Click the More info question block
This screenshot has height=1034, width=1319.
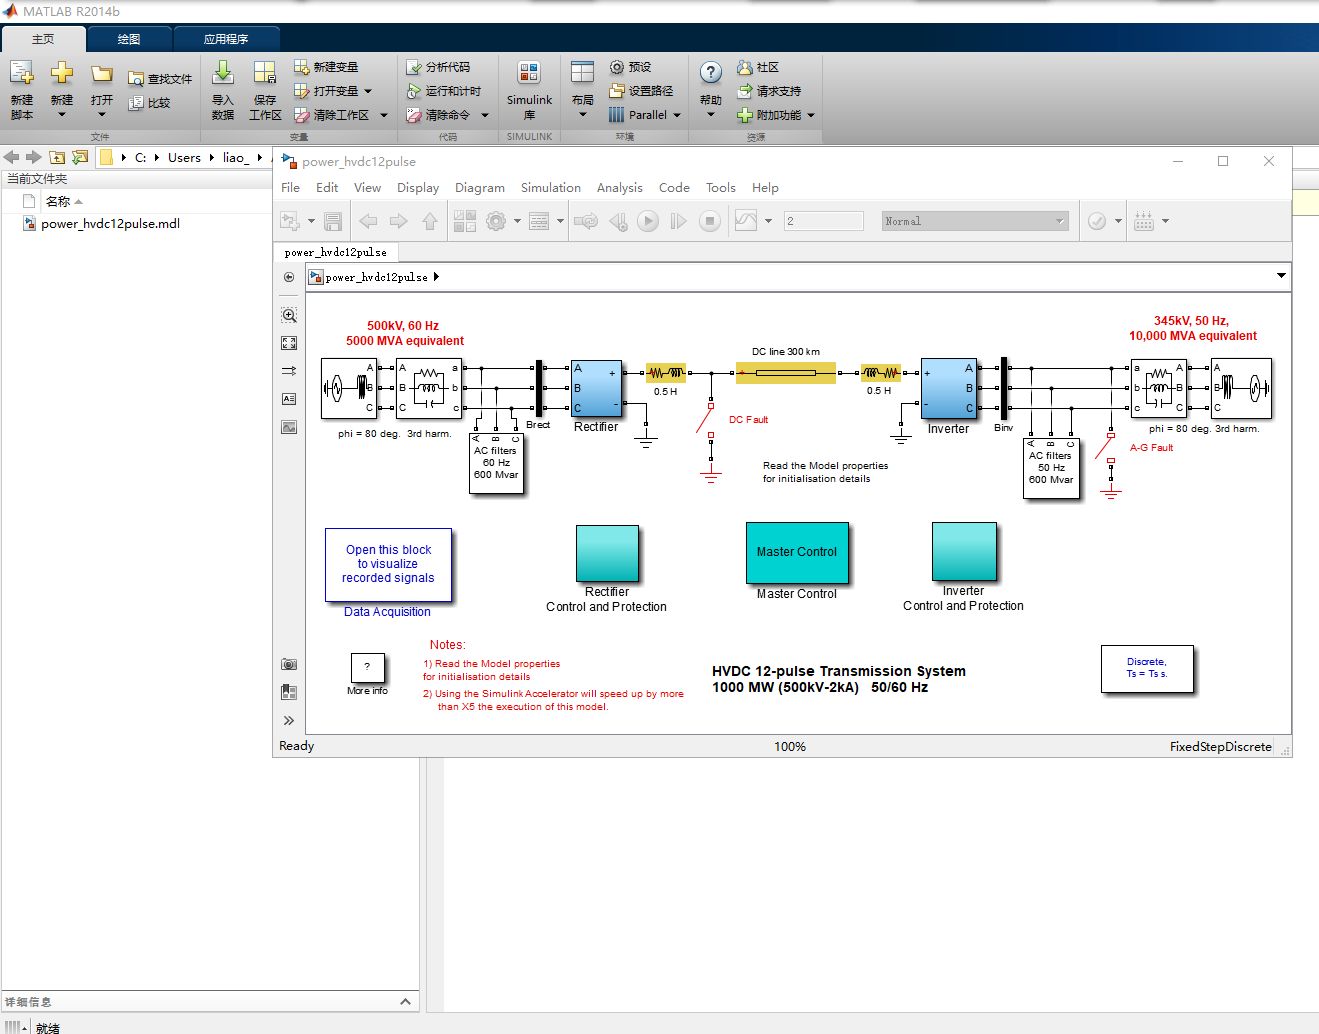[x=367, y=667]
